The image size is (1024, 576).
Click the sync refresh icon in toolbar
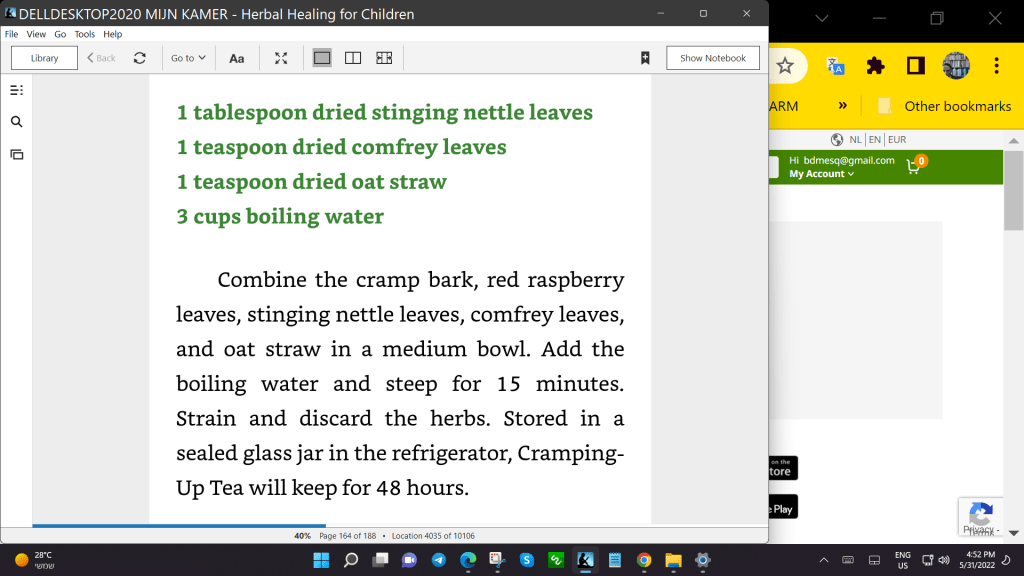pos(140,58)
